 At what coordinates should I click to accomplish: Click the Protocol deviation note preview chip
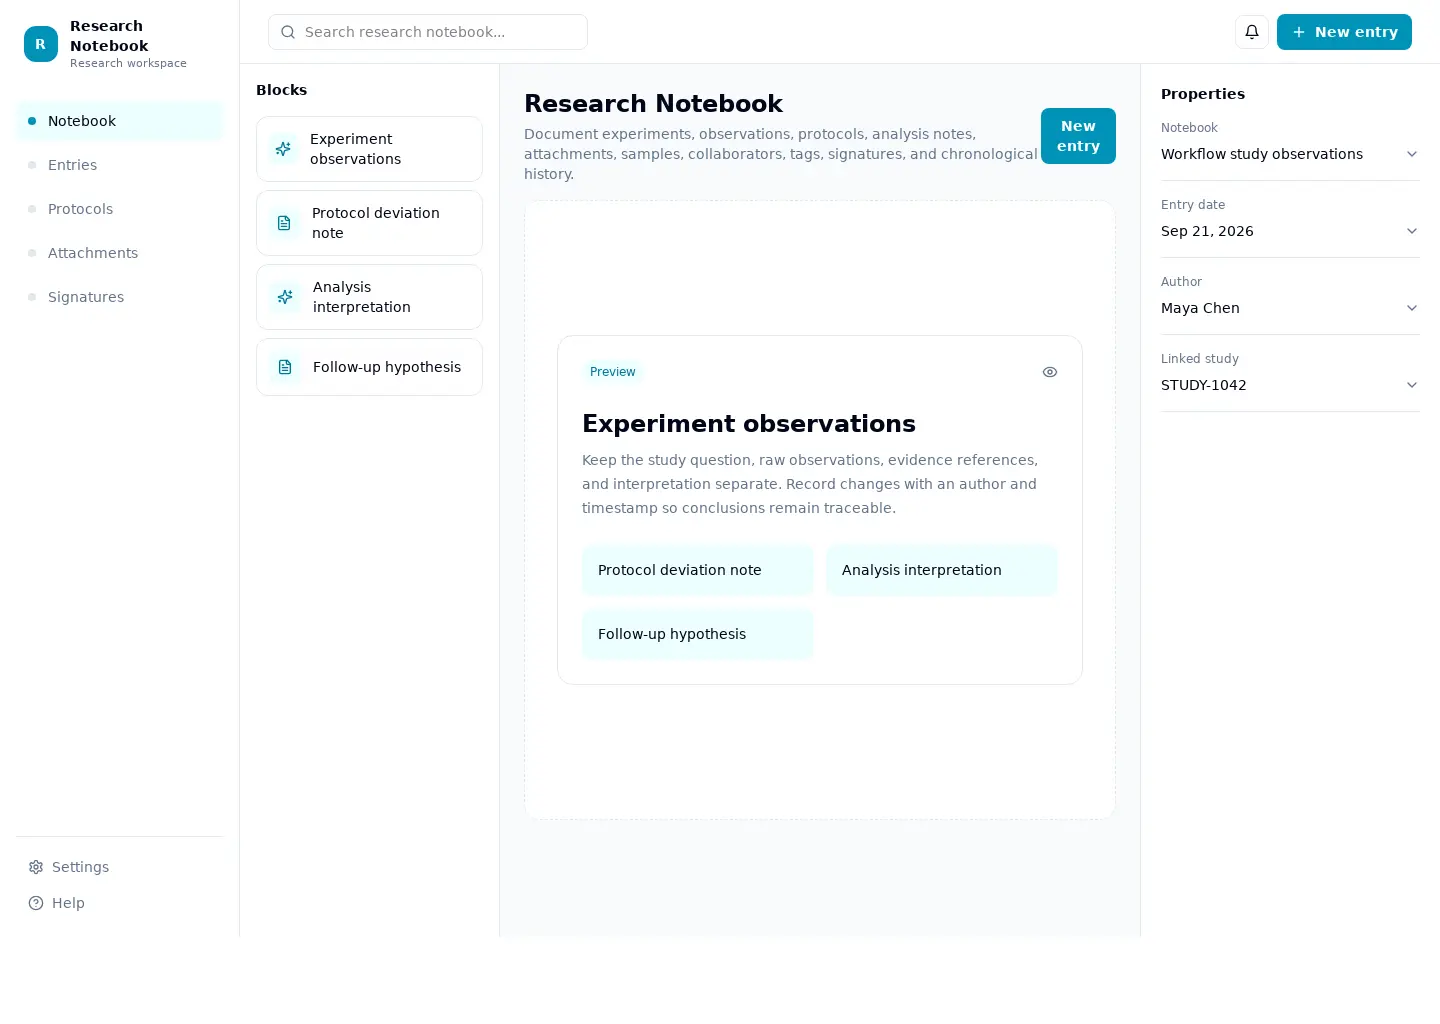[698, 570]
